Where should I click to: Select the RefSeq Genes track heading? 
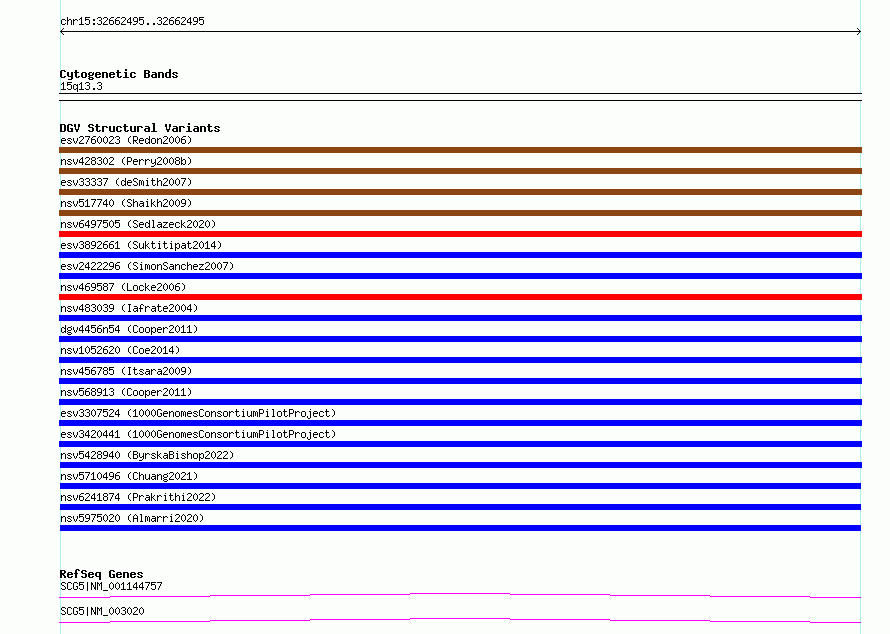[x=102, y=574]
